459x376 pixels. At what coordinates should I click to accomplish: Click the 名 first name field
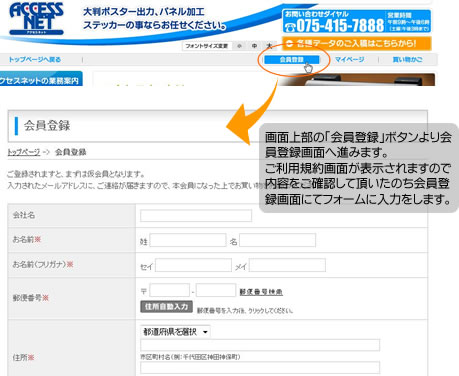(277, 240)
